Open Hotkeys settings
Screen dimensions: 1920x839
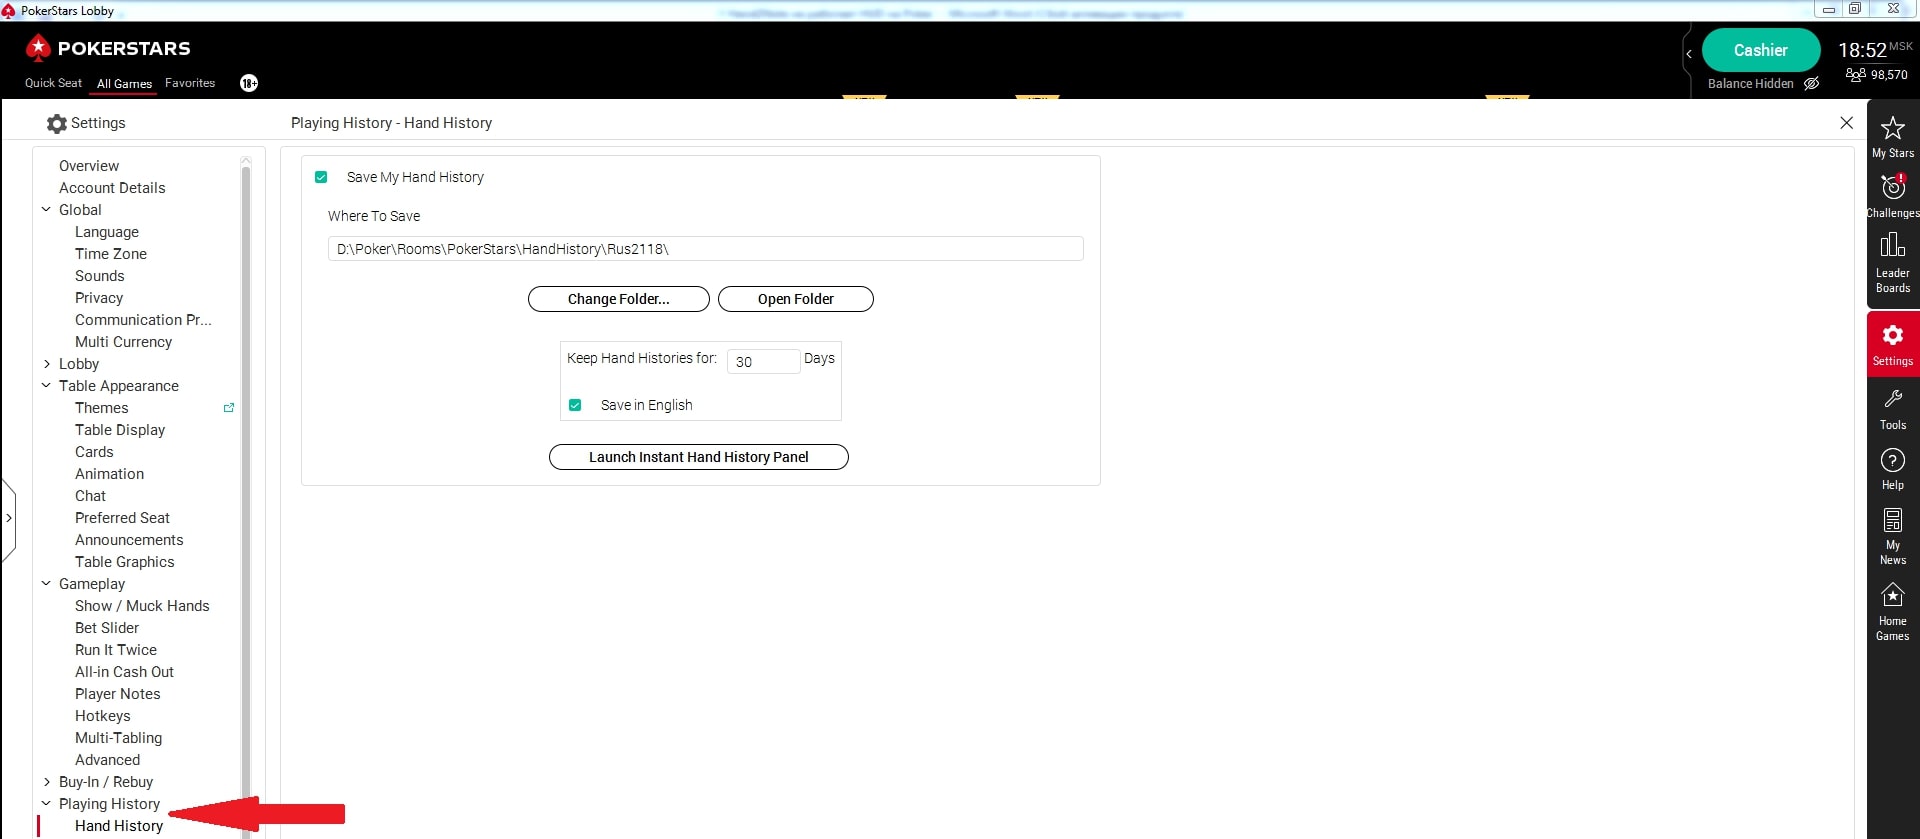pos(102,716)
